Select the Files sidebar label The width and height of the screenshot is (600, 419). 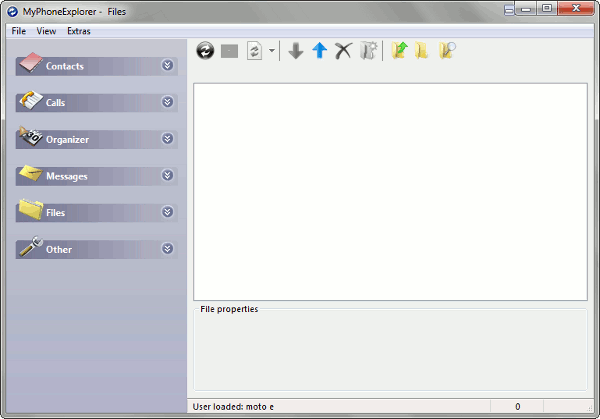coord(55,213)
